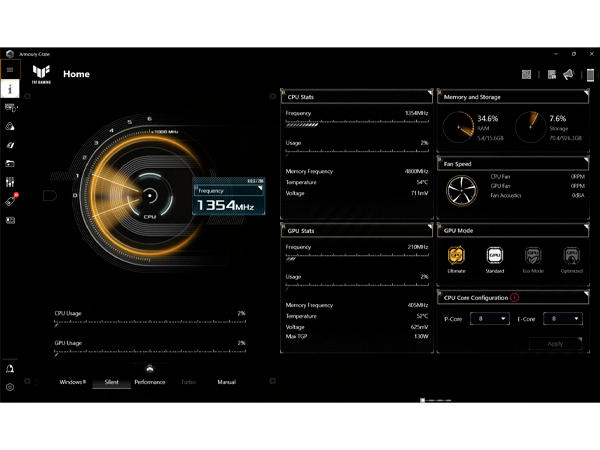Open the Game Library folder icon
This screenshot has width=600, height=450.
coord(10,164)
